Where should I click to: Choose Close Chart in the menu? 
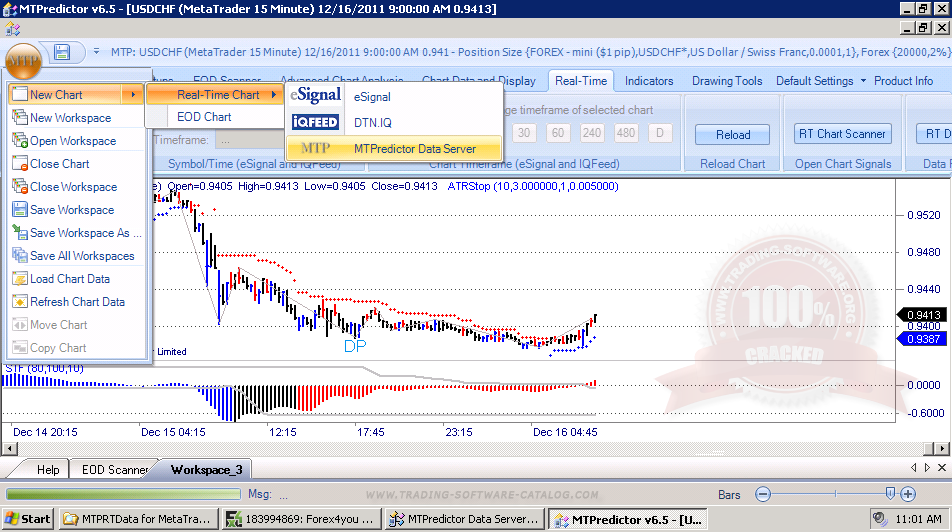coord(59,164)
